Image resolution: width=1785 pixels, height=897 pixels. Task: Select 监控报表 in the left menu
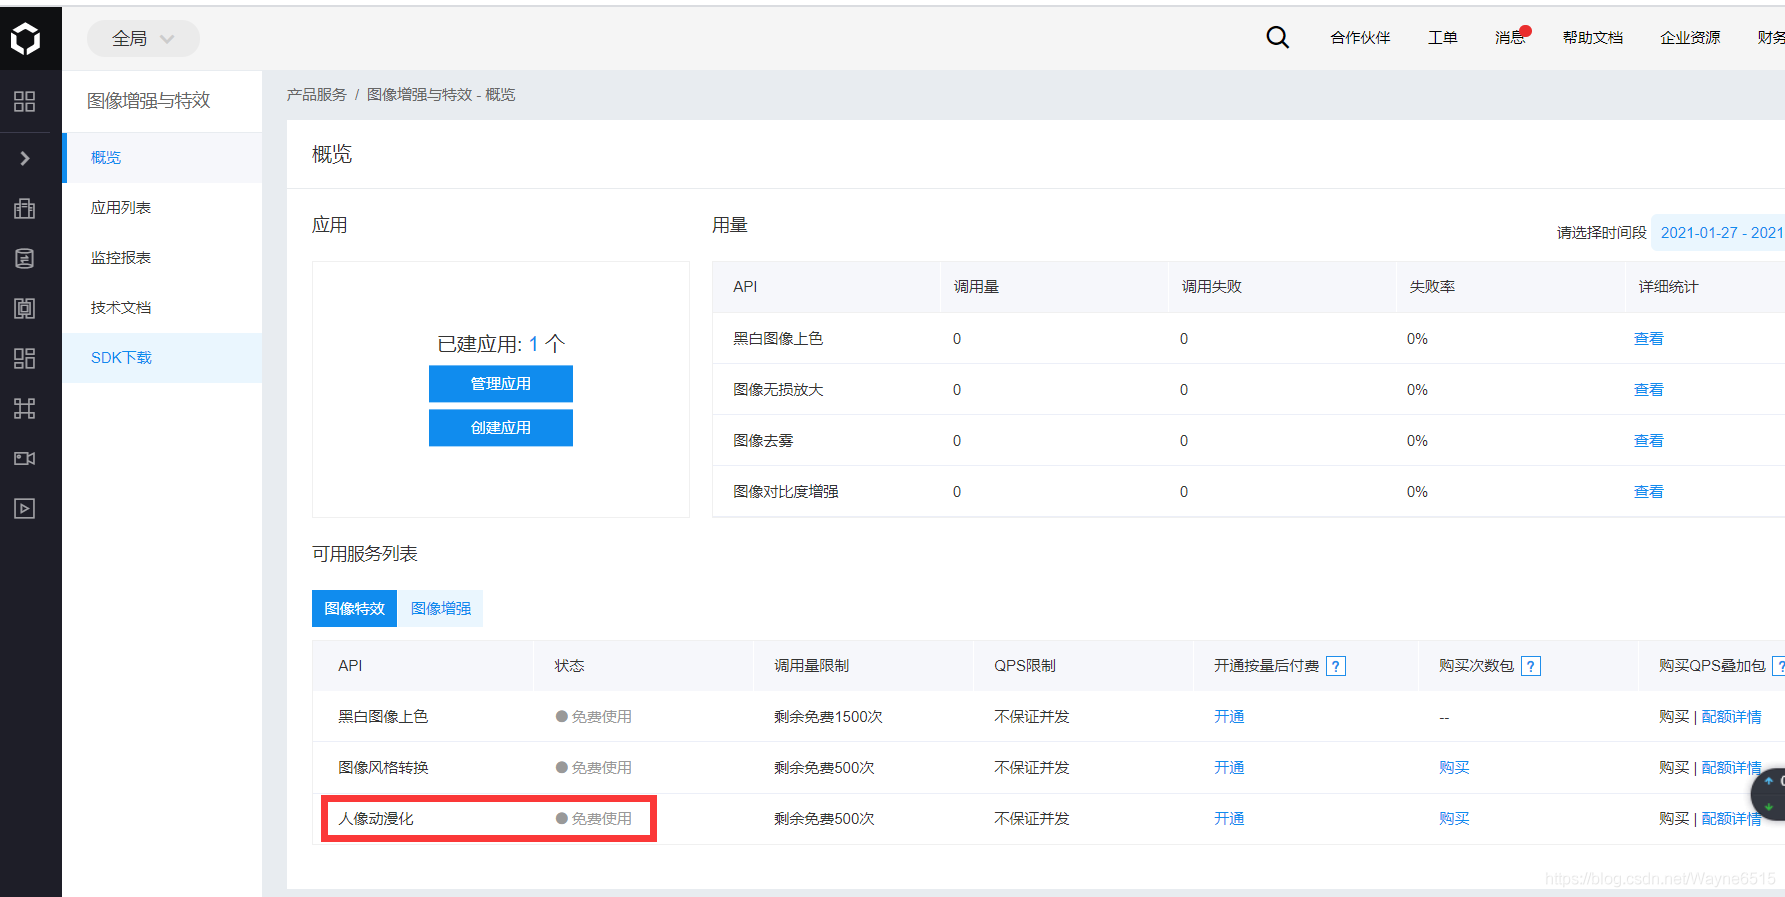coord(164,258)
